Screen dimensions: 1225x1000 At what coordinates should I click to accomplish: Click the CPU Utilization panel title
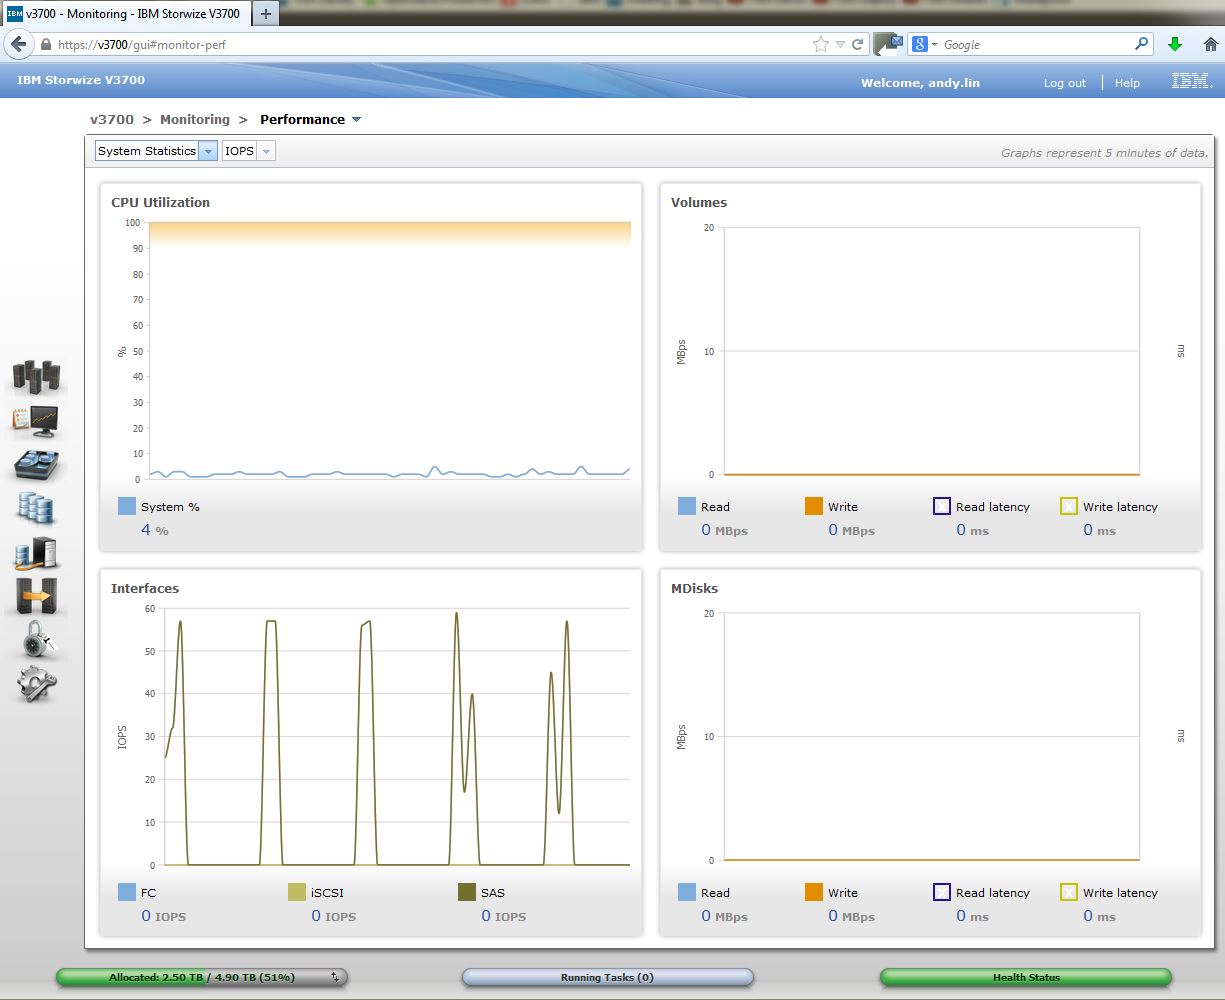(x=160, y=202)
